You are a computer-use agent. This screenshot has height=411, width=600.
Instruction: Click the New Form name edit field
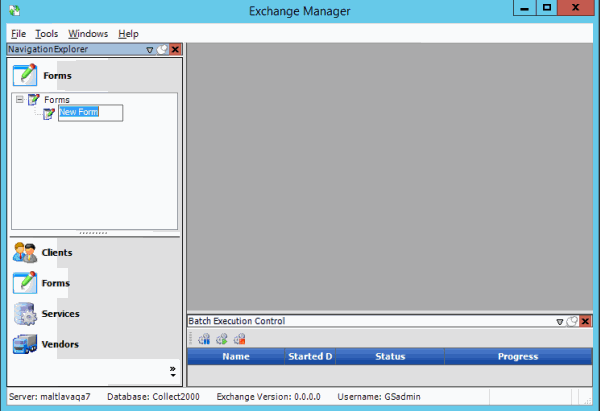pyautogui.click(x=90, y=113)
